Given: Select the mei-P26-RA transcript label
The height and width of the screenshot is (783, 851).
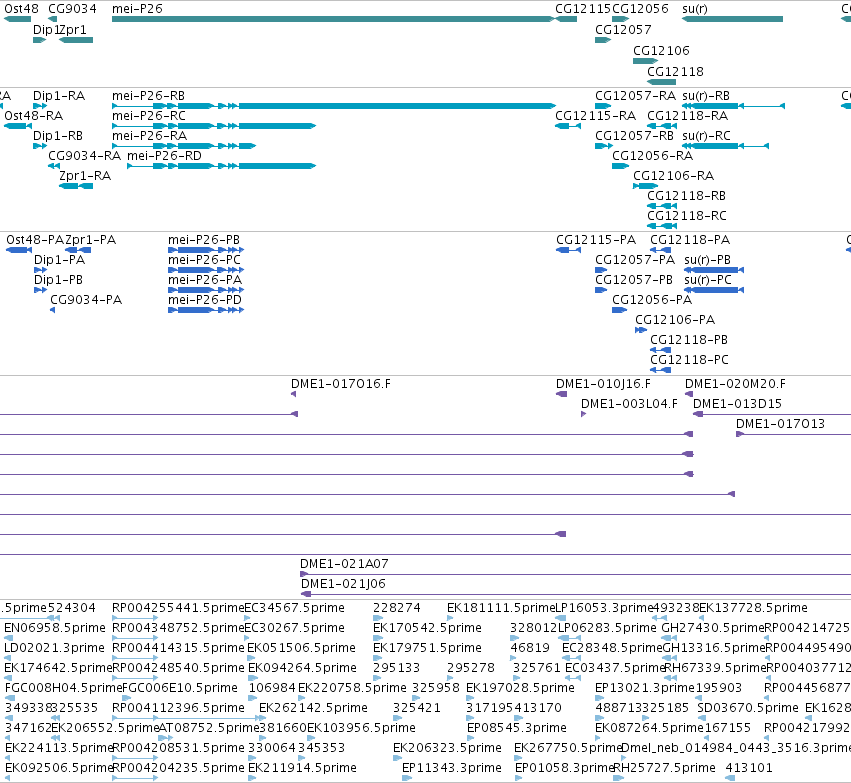Looking at the screenshot, I should click(149, 136).
